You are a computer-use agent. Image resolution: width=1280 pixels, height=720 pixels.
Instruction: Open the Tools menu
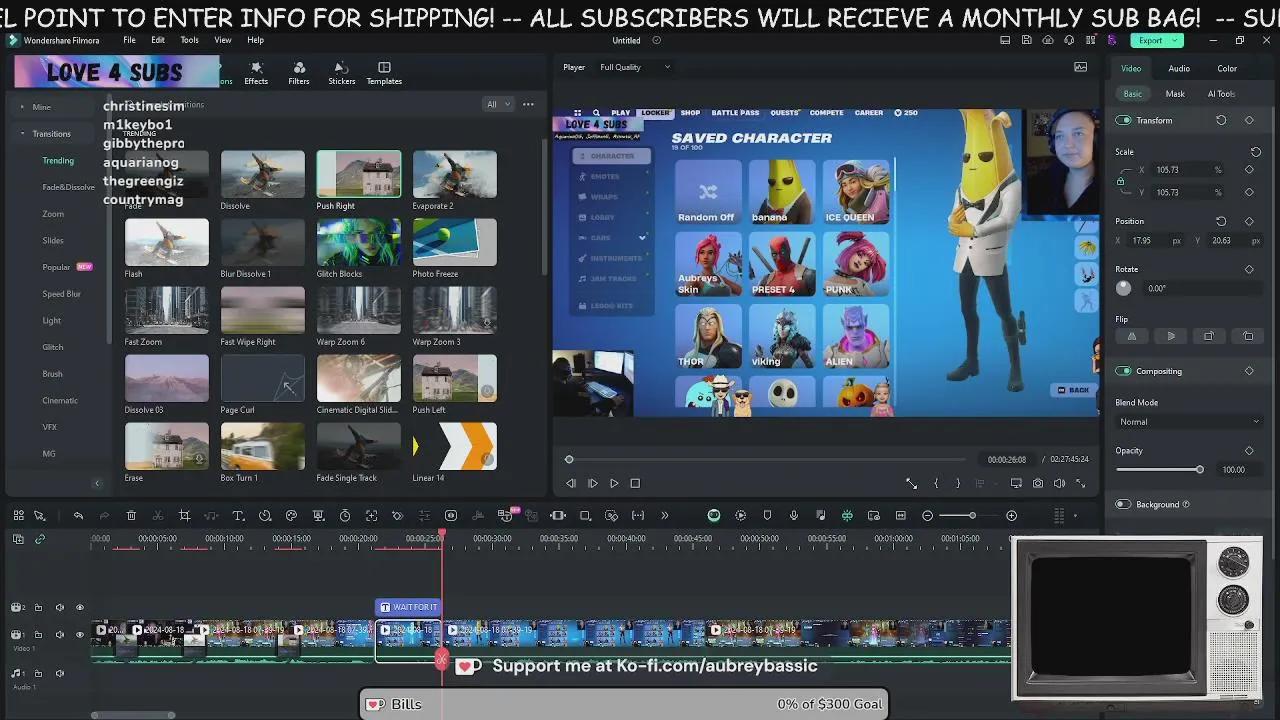[189, 40]
